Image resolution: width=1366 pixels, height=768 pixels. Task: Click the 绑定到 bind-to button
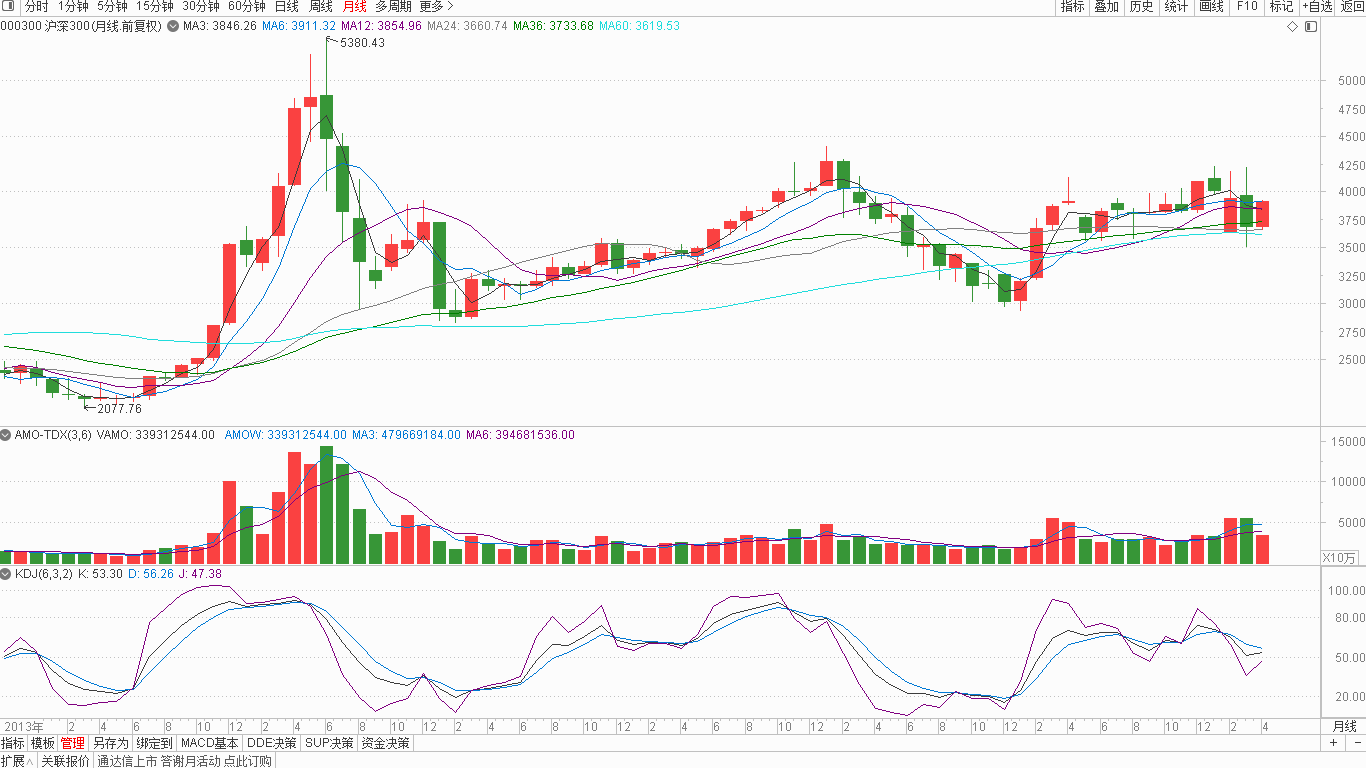pyautogui.click(x=154, y=743)
